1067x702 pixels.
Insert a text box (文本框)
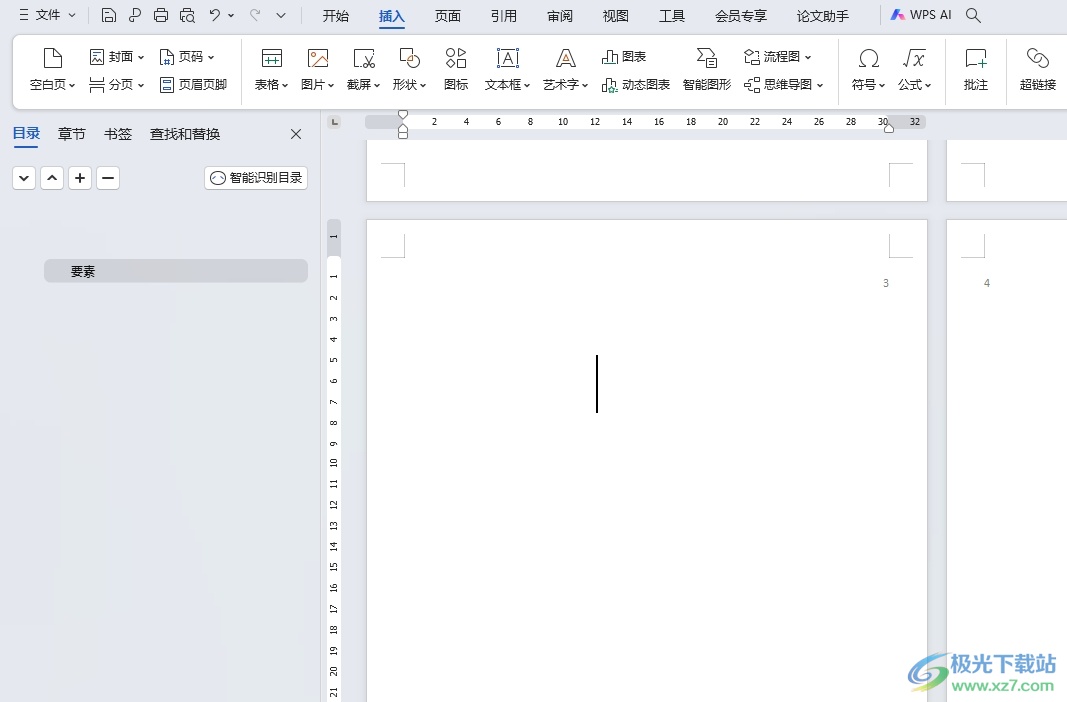[508, 69]
